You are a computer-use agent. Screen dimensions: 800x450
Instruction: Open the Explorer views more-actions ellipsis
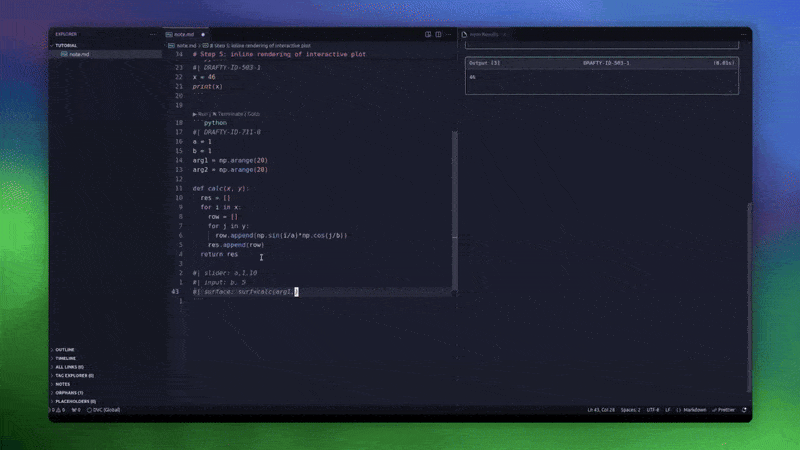pyautogui.click(x=153, y=34)
